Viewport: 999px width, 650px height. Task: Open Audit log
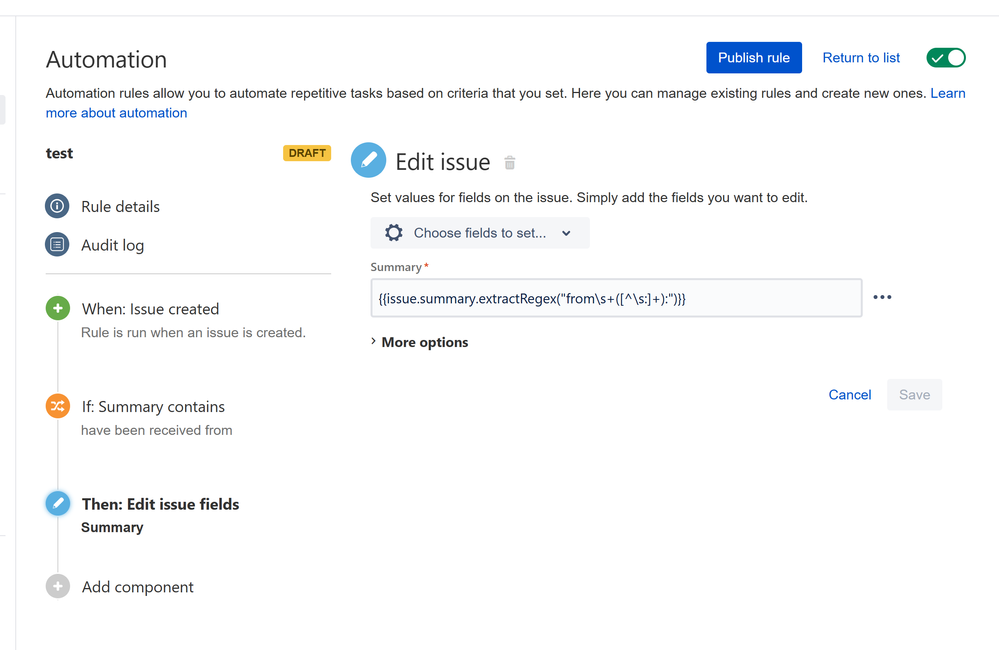[x=112, y=245]
